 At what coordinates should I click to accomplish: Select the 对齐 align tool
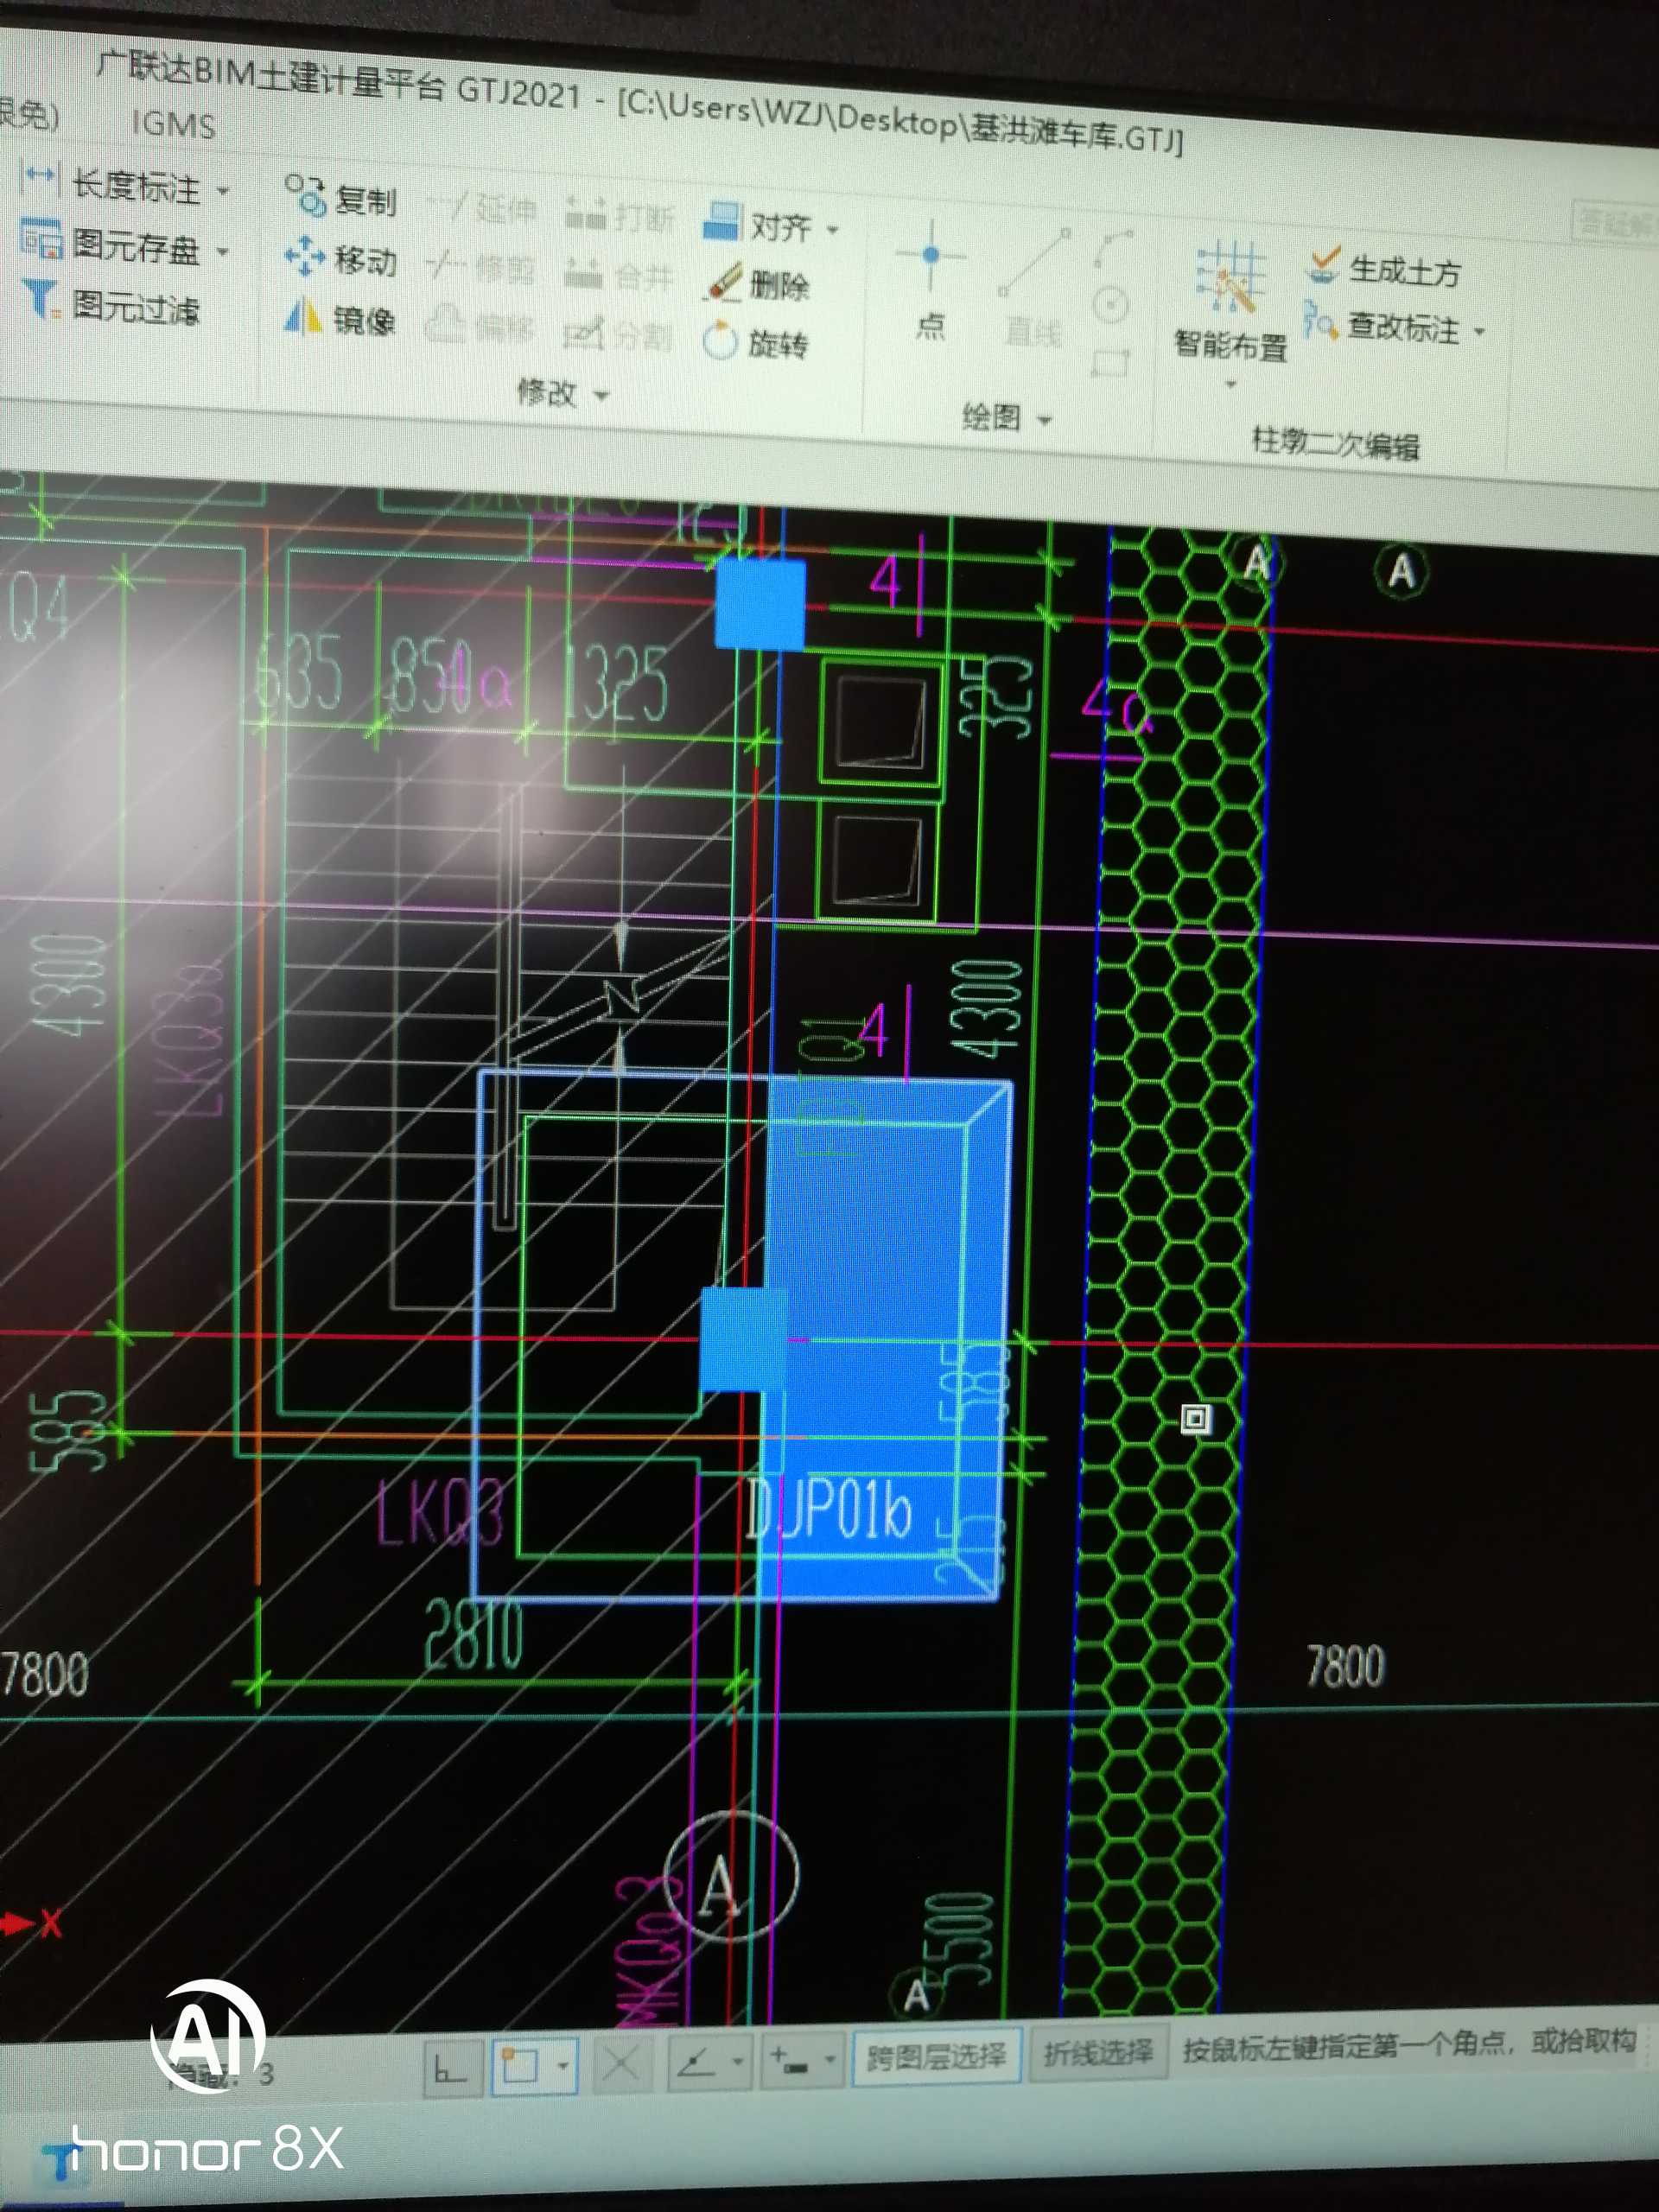pyautogui.click(x=758, y=225)
